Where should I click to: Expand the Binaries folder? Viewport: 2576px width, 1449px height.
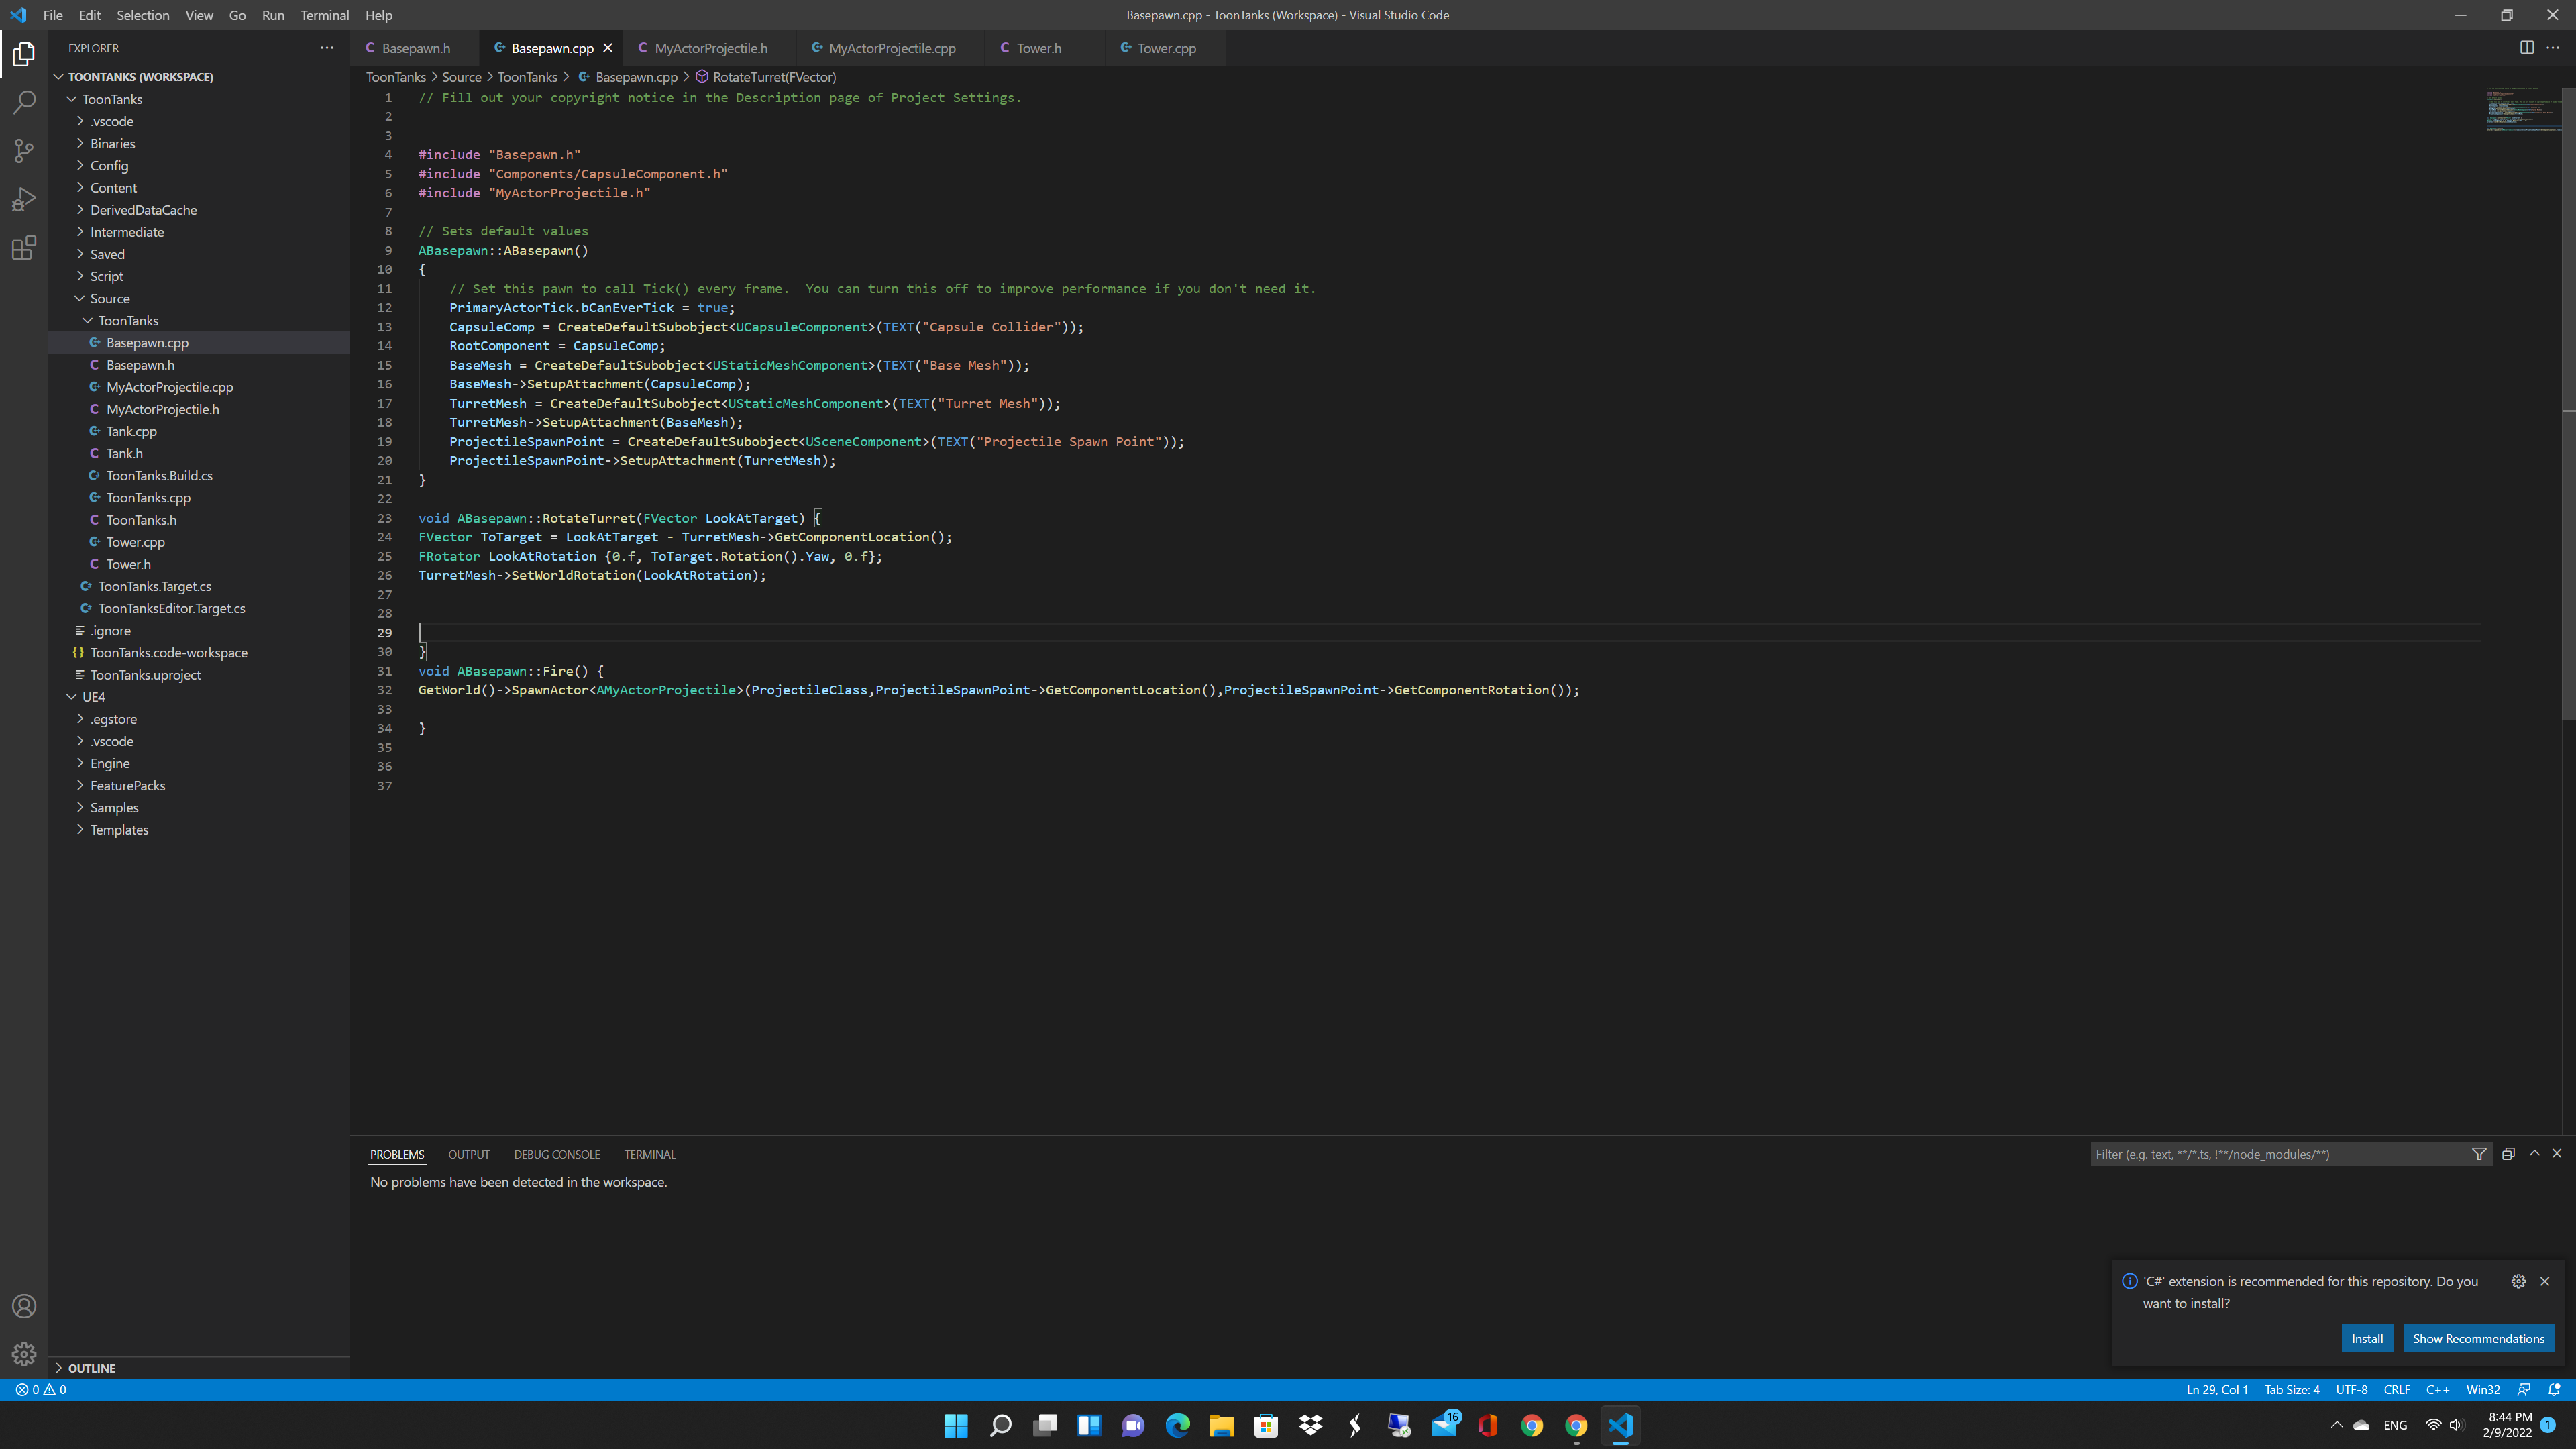coord(112,143)
